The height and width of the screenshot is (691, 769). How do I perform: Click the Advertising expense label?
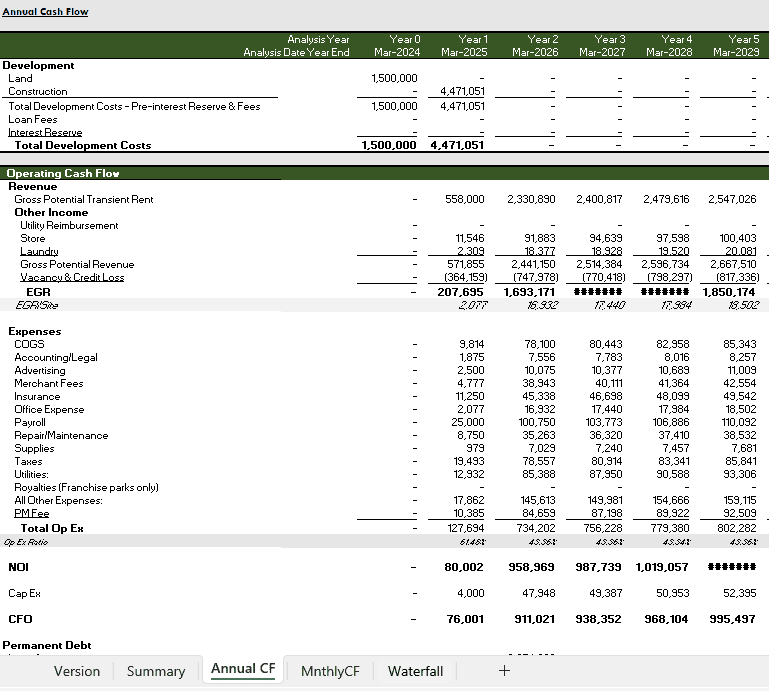[40, 370]
